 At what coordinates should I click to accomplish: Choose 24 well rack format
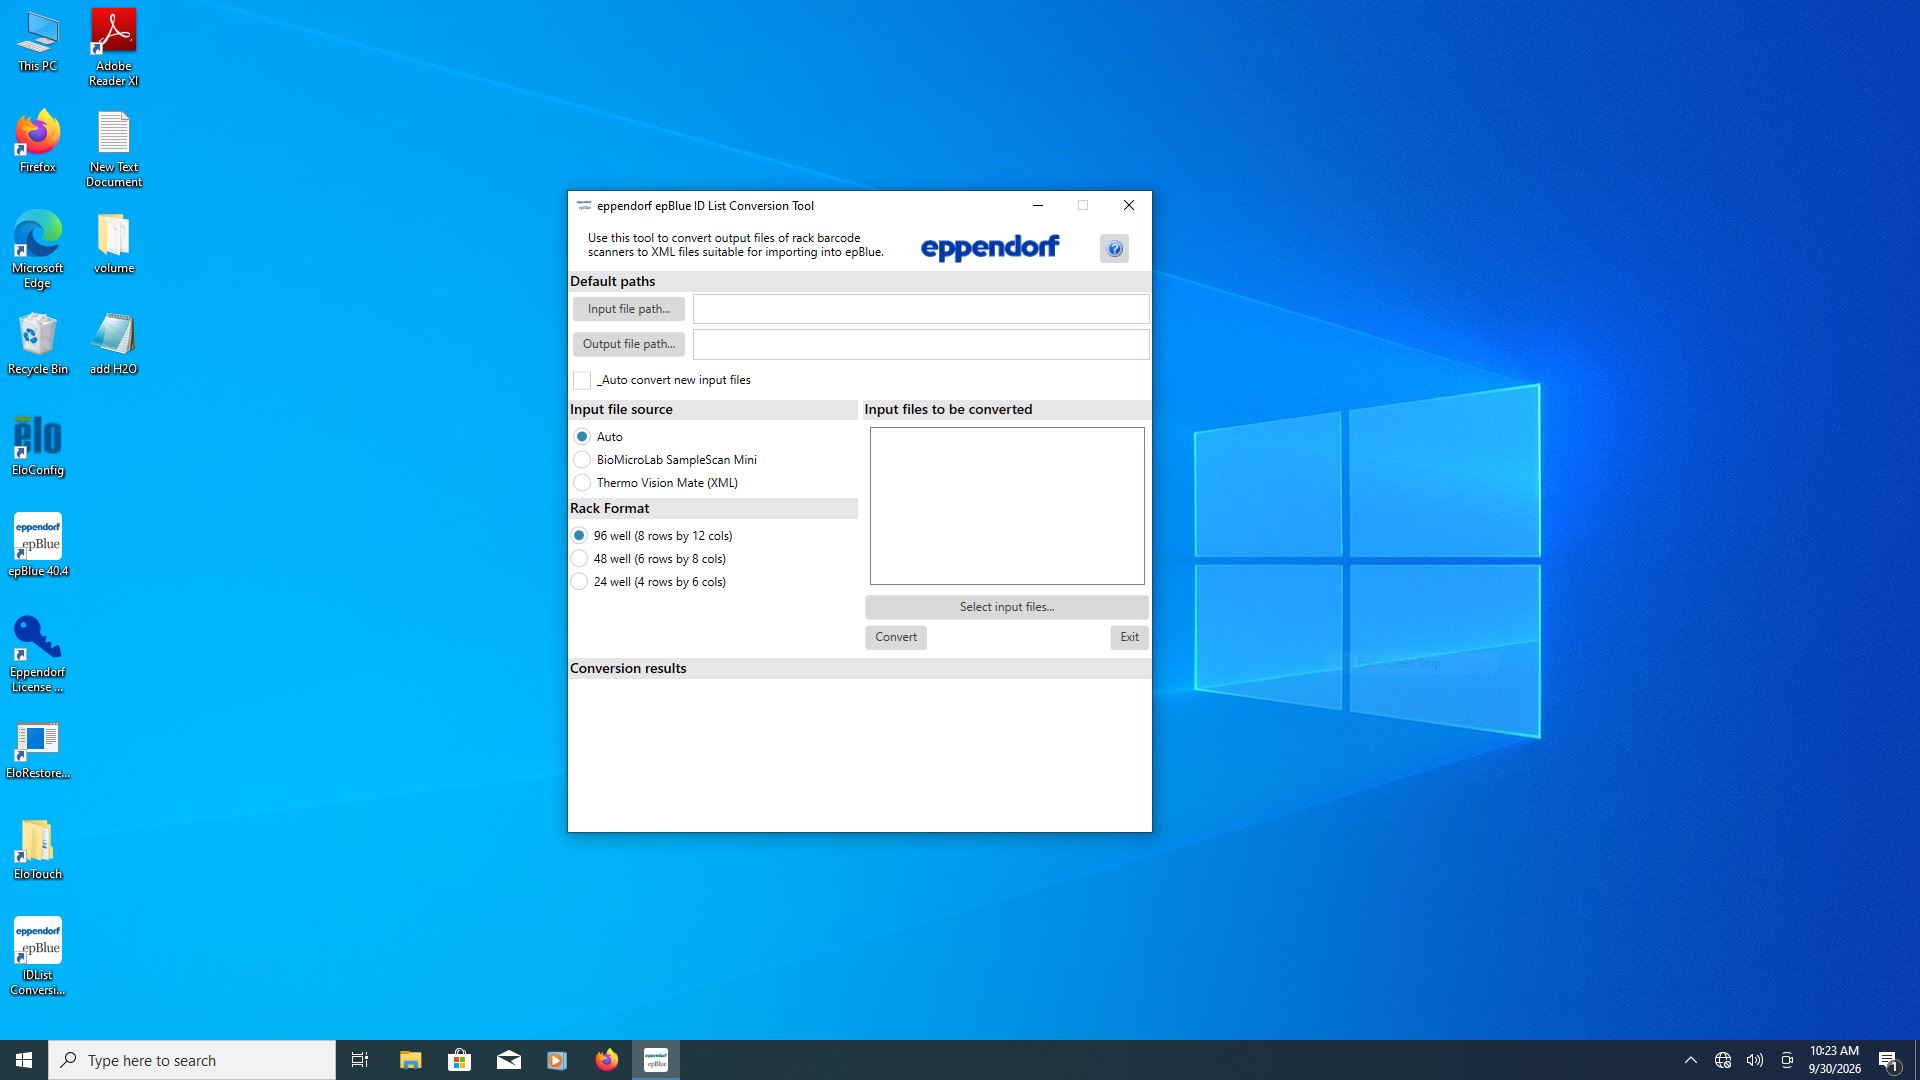(579, 582)
